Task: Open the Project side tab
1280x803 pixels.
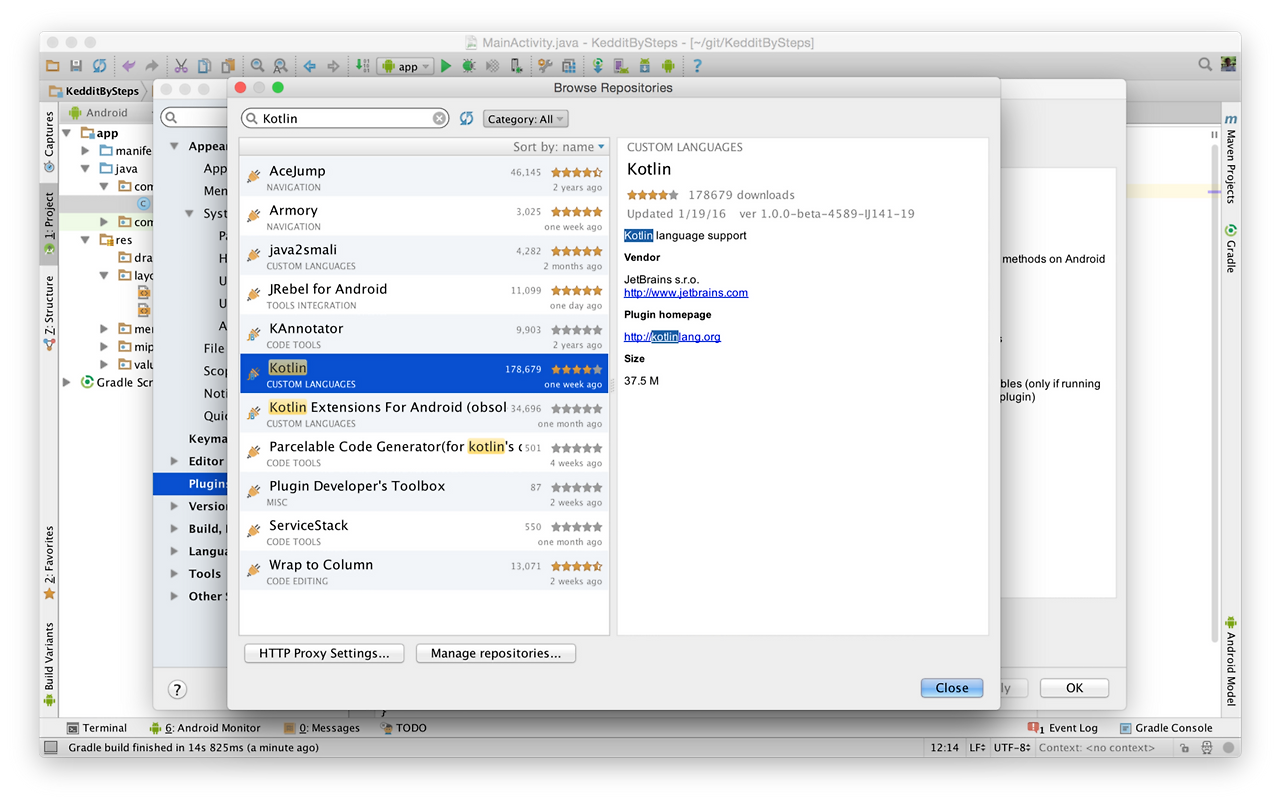Action: (x=49, y=225)
